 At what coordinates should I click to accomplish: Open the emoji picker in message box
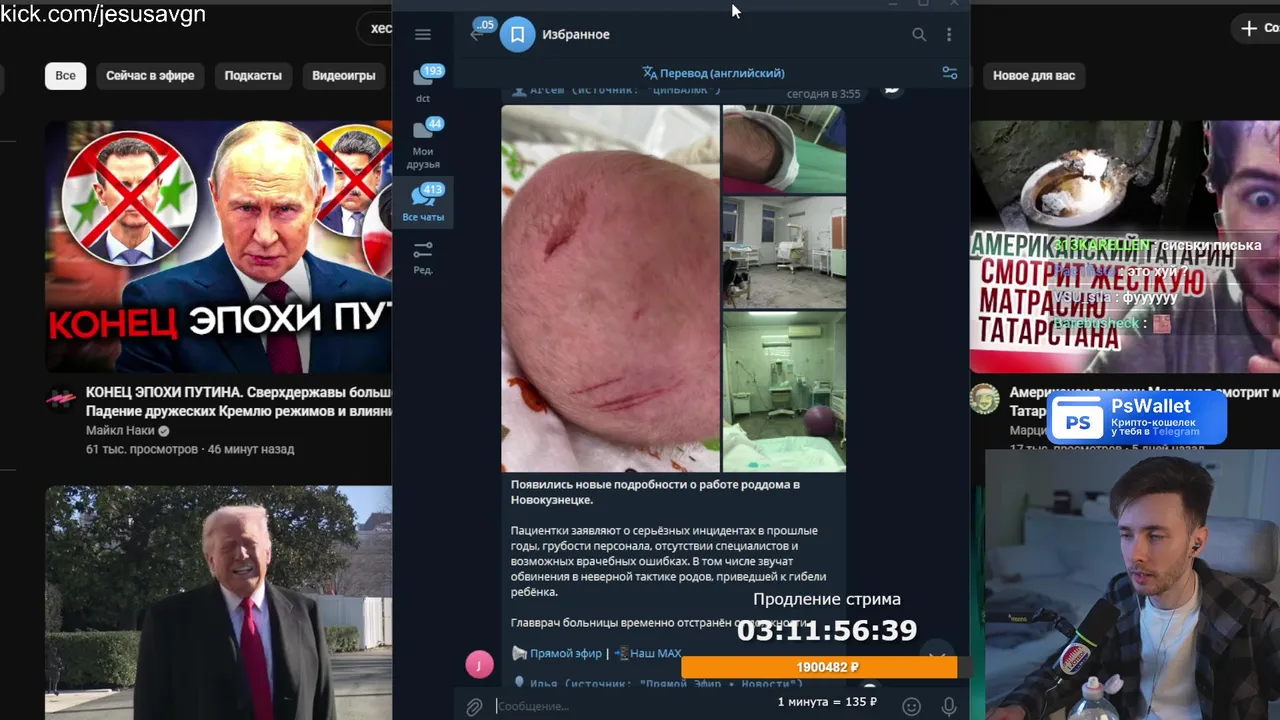(911, 706)
